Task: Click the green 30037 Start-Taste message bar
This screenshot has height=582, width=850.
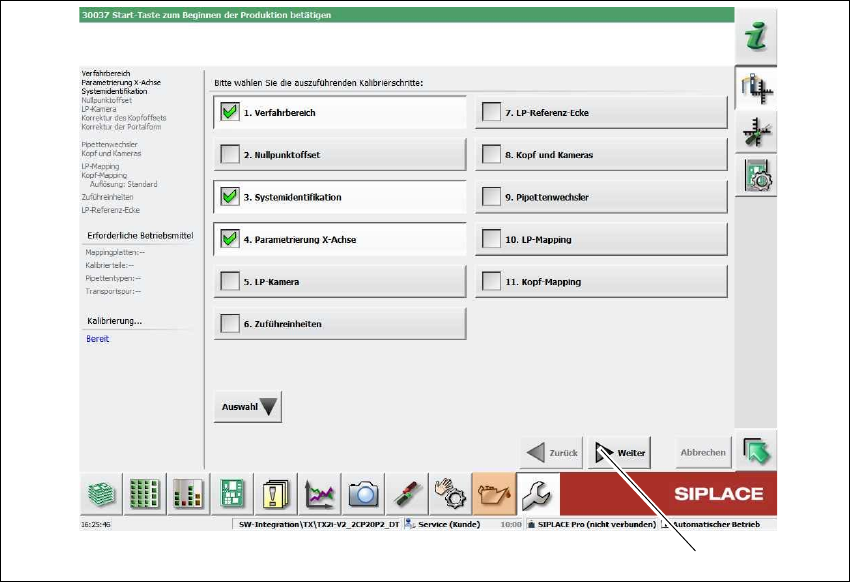Action: point(407,15)
